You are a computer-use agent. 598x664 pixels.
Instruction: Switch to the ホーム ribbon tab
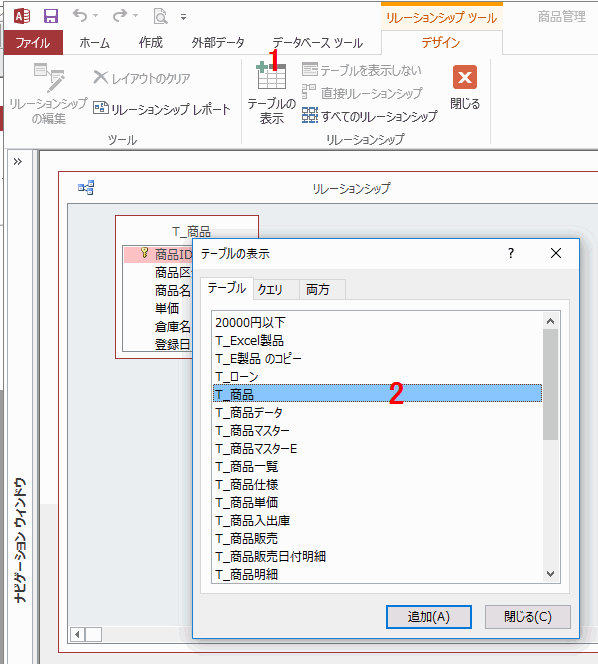pos(94,42)
